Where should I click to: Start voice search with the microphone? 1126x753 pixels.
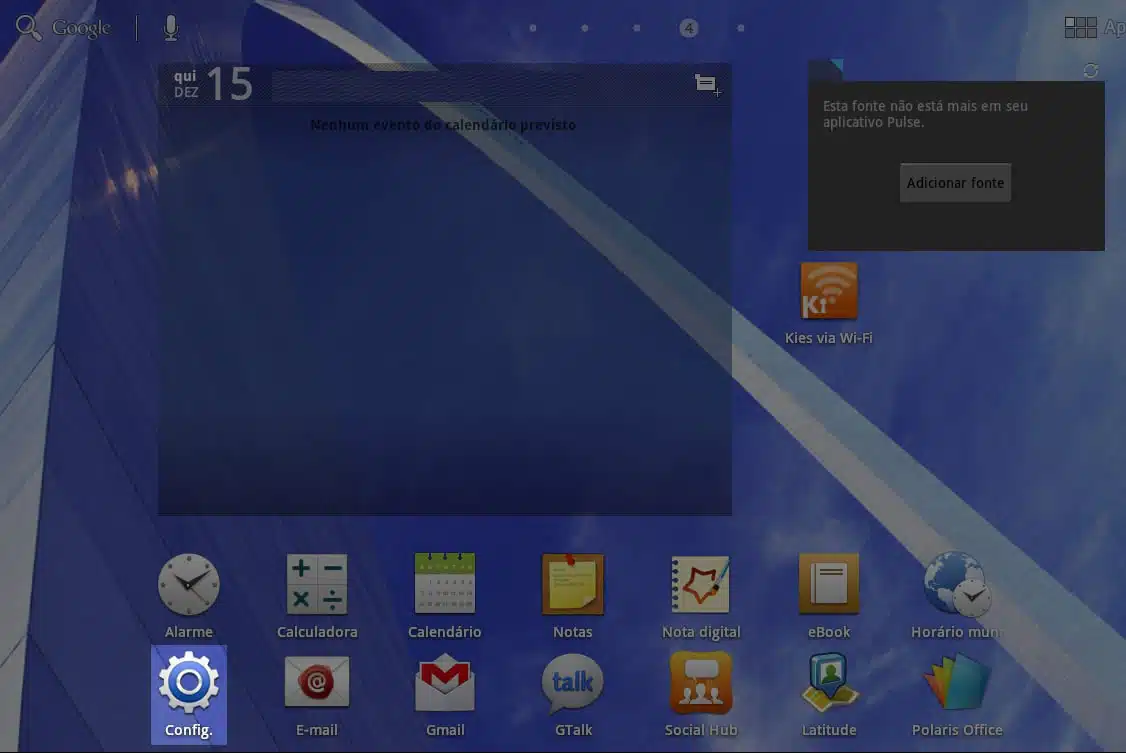(171, 28)
